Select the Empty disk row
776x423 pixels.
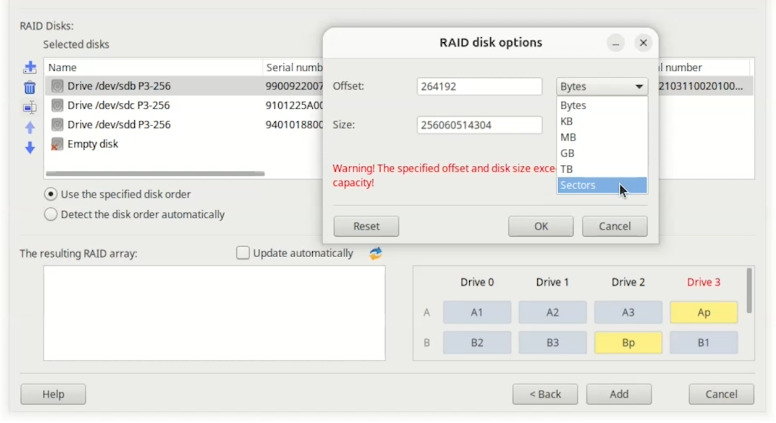[184, 144]
